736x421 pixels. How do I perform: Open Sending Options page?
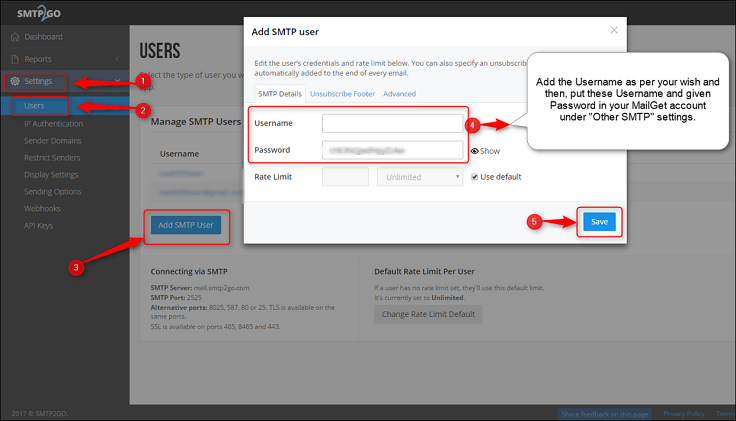[53, 191]
